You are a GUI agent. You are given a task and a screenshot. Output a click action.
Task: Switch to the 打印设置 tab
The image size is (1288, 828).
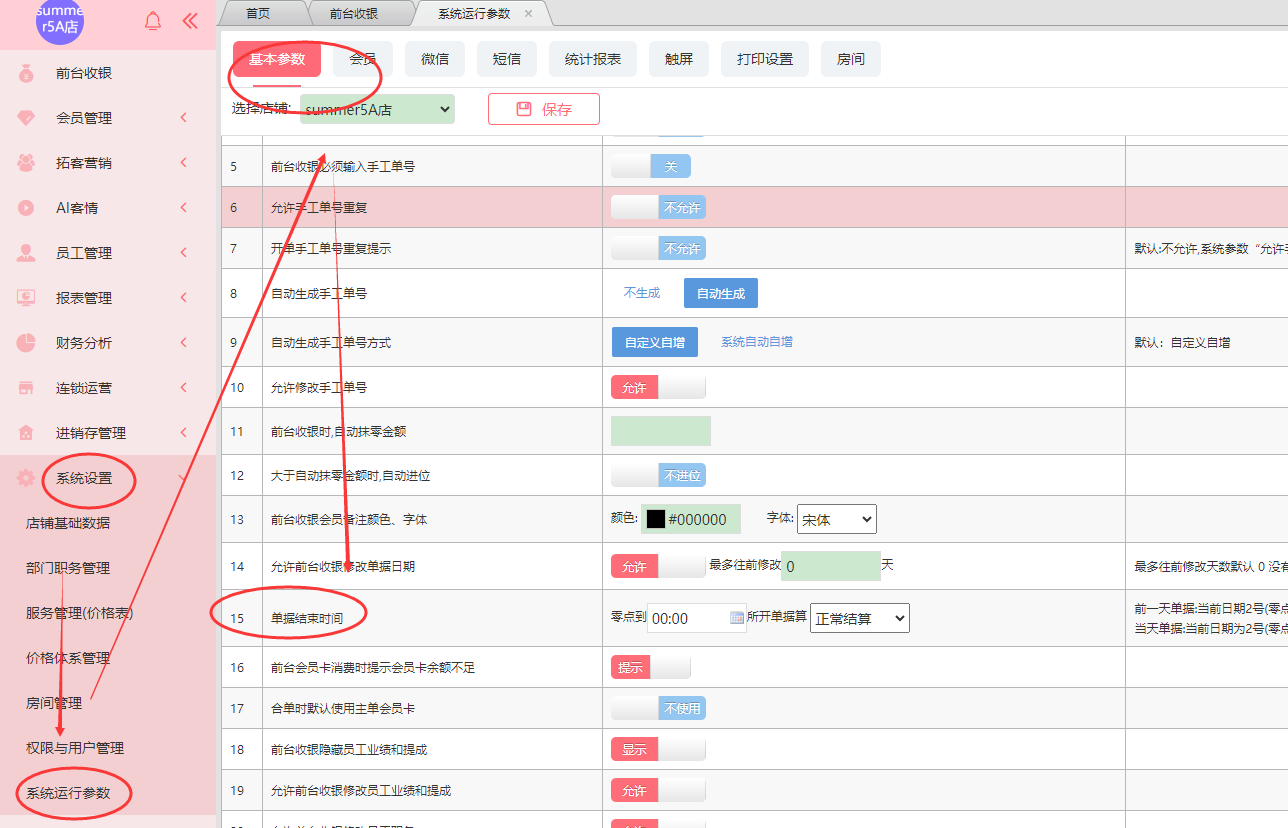tap(765, 59)
